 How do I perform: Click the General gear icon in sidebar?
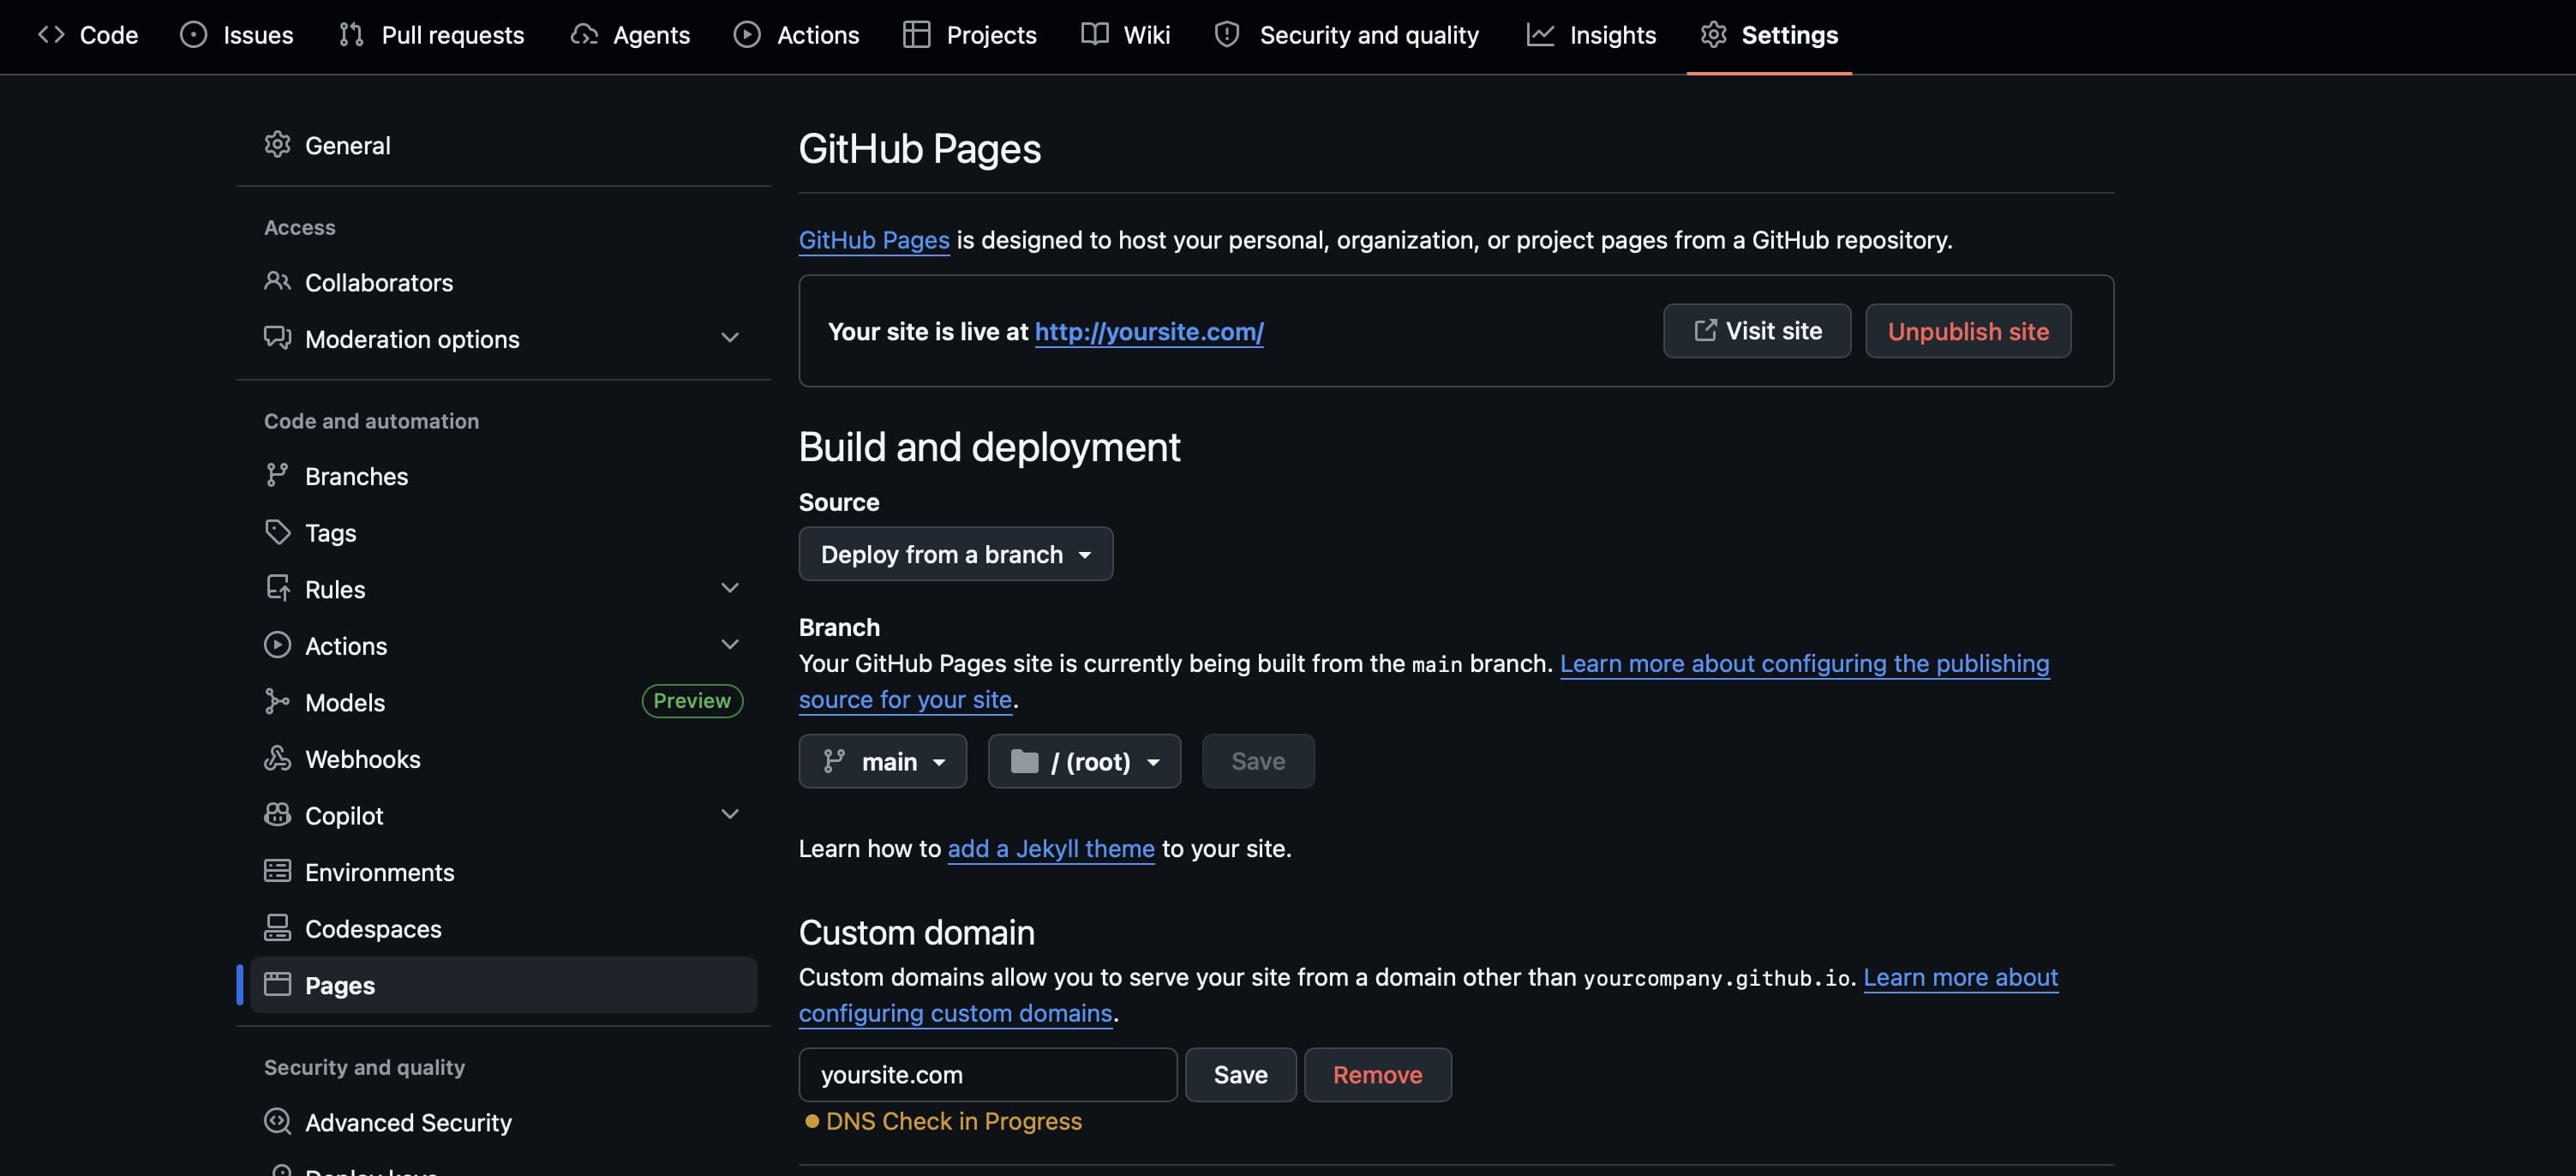coord(277,145)
